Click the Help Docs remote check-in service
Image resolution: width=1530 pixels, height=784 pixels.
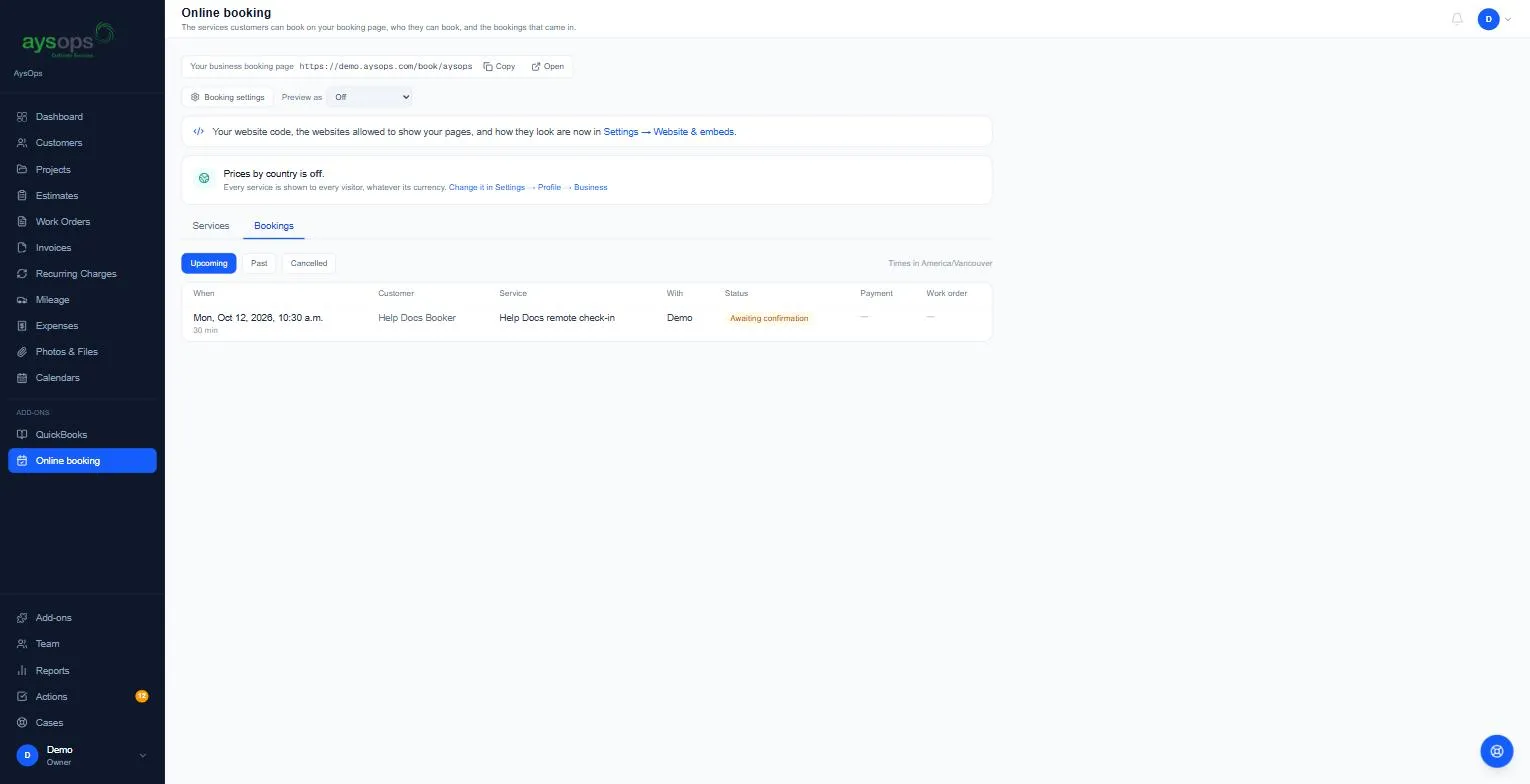pyautogui.click(x=557, y=318)
